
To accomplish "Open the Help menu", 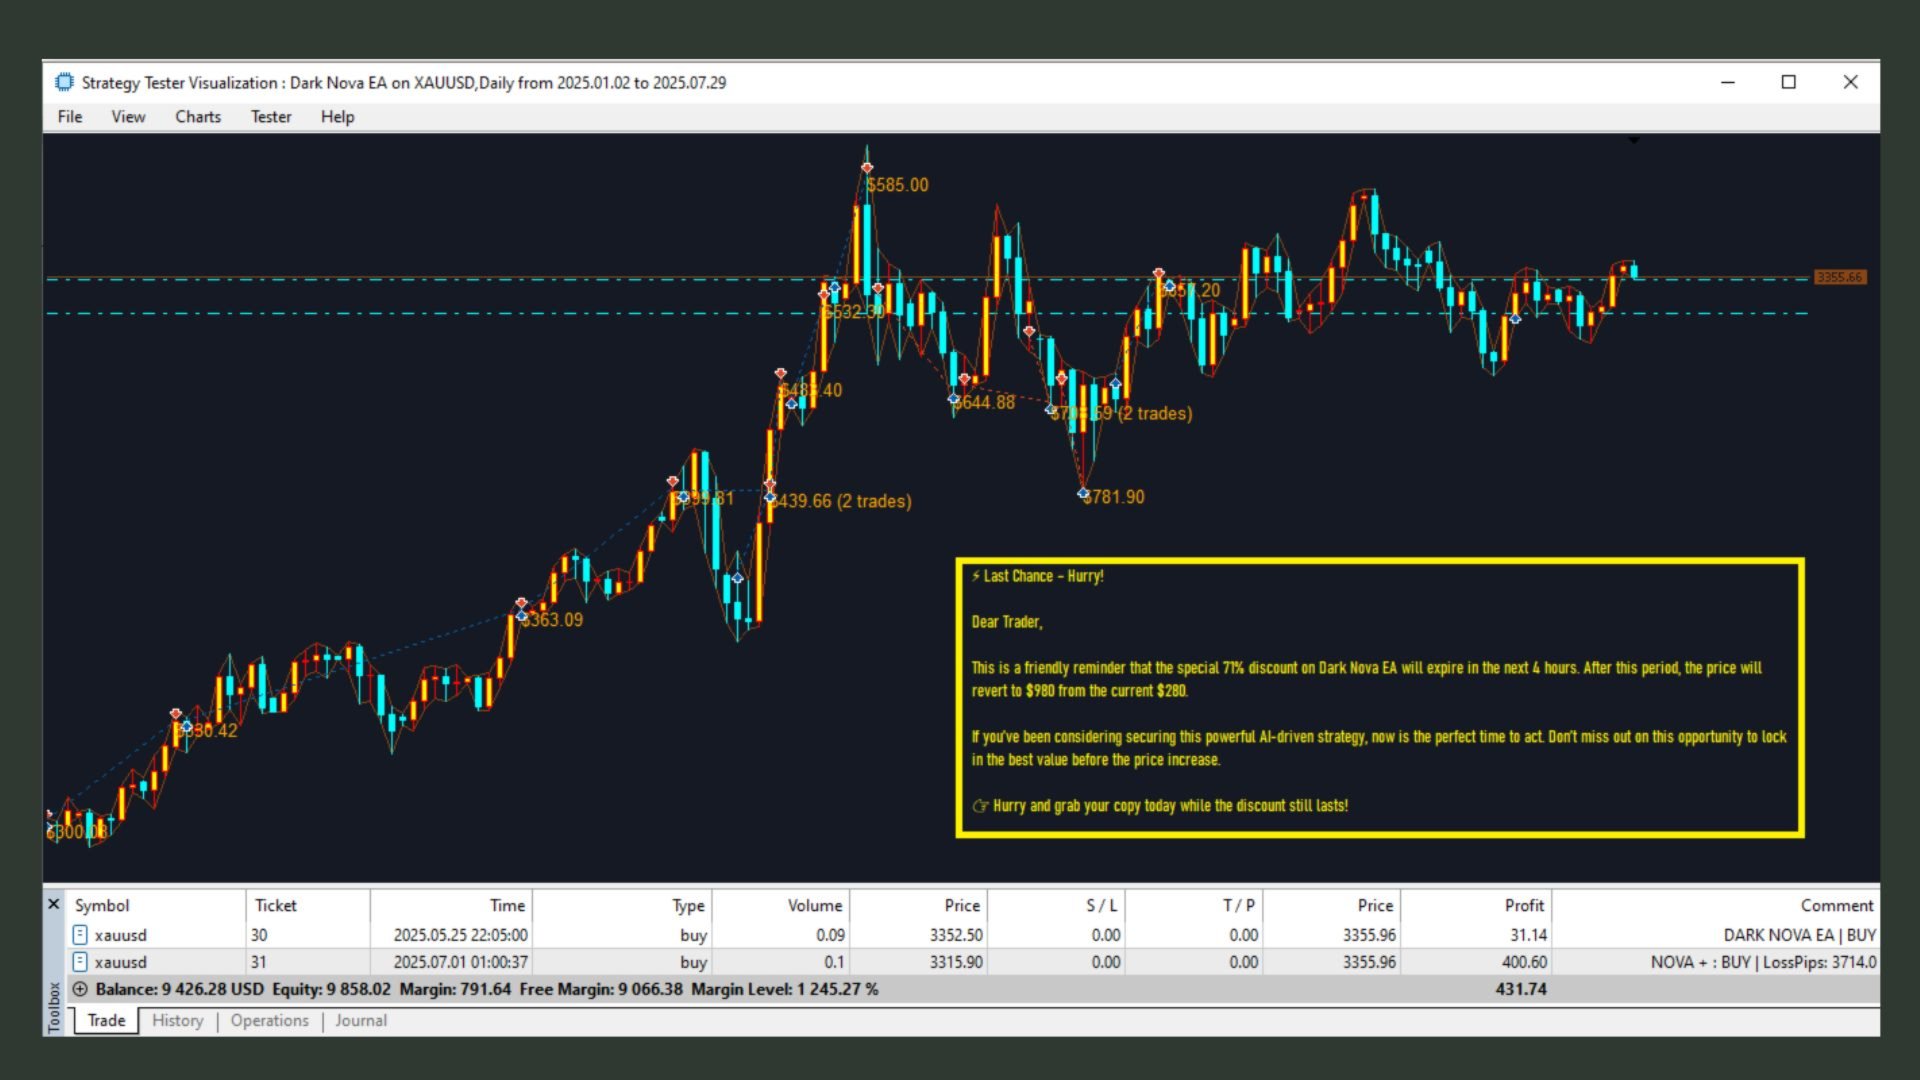I will click(x=338, y=117).
